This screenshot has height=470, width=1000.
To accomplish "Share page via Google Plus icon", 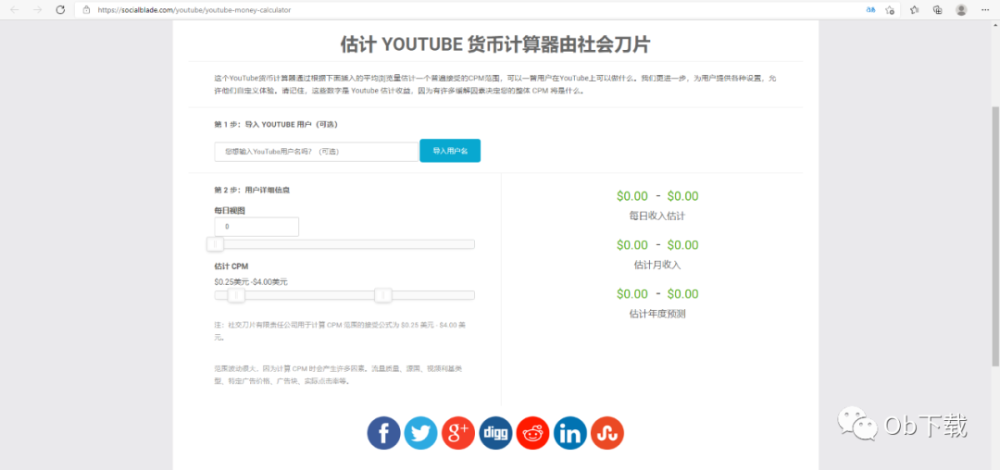I will (x=458, y=433).
